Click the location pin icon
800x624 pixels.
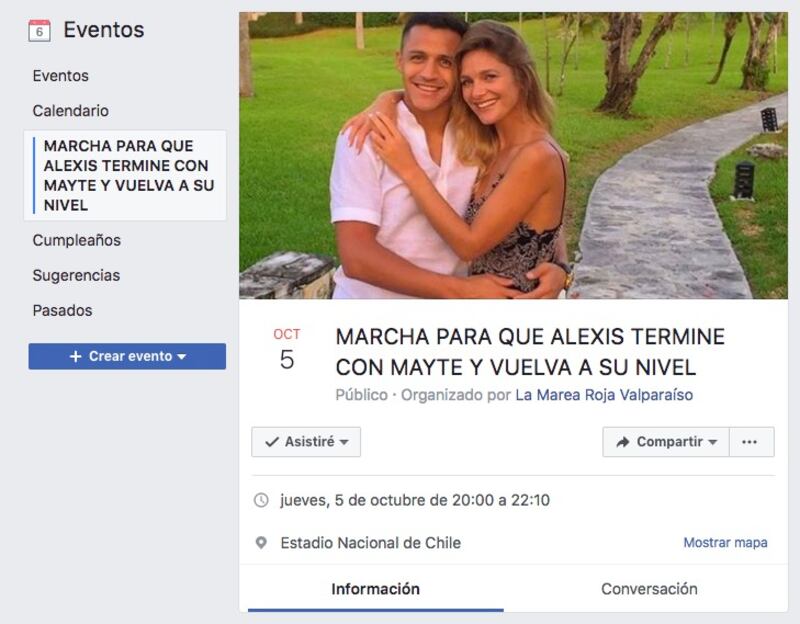pyautogui.click(x=261, y=542)
